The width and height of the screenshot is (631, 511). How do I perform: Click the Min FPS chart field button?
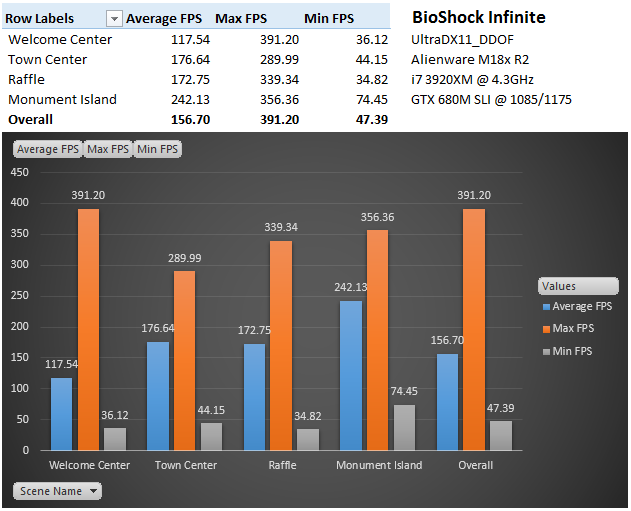click(x=157, y=149)
